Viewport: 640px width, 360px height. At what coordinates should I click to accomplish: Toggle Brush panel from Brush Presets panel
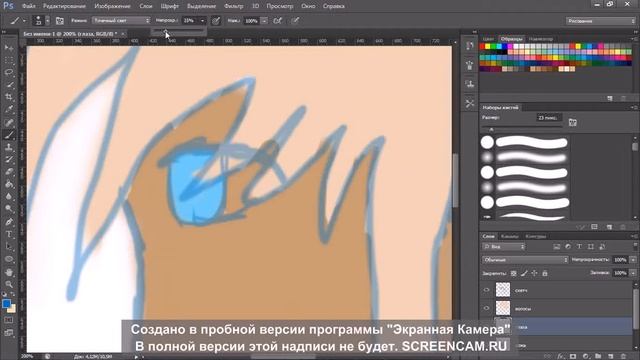point(572,122)
